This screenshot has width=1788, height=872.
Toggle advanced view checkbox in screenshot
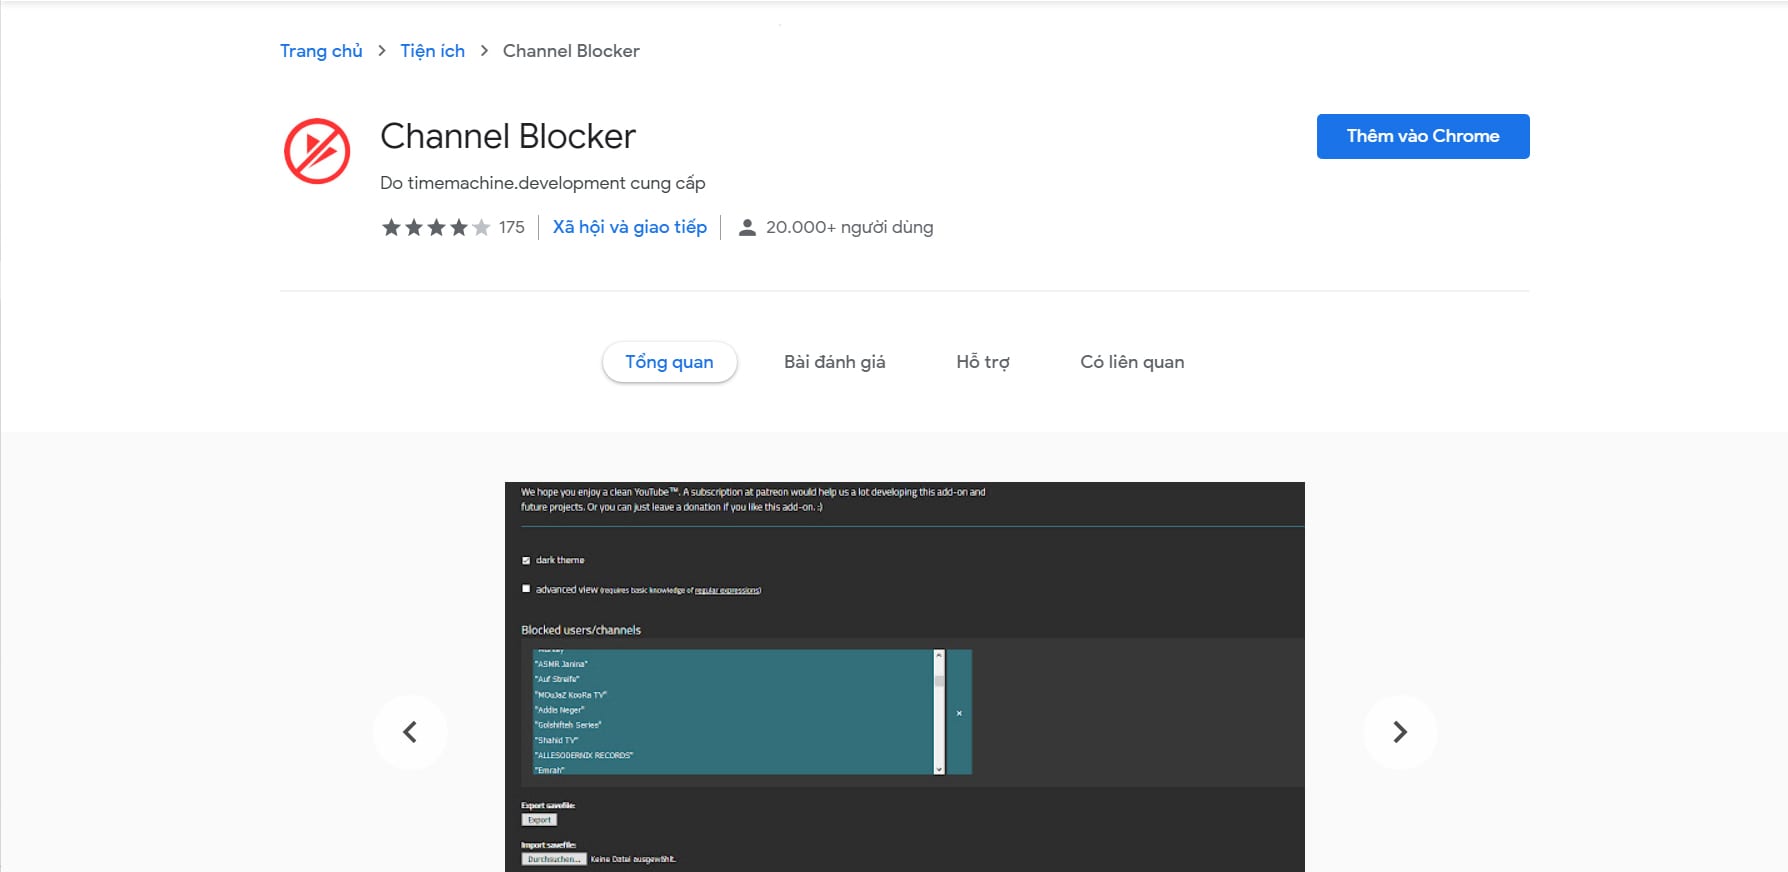[x=526, y=589]
